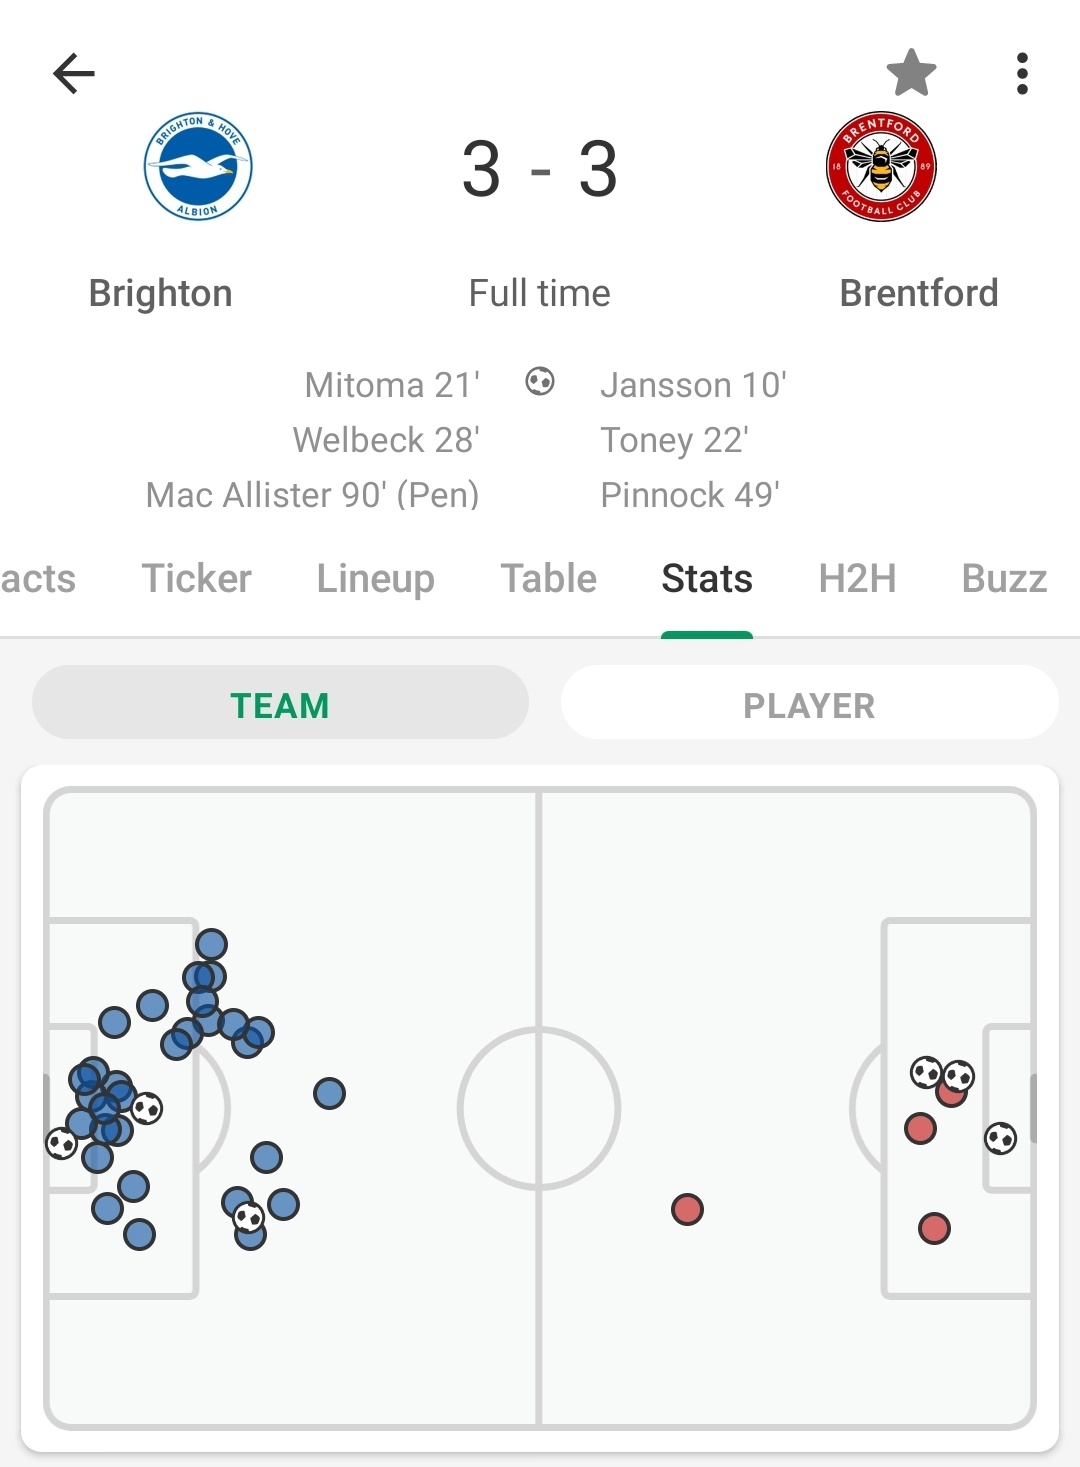Select the goal ball marker nearest Brentford's goal
Image resolution: width=1080 pixels, height=1467 pixels.
tap(1000, 1138)
